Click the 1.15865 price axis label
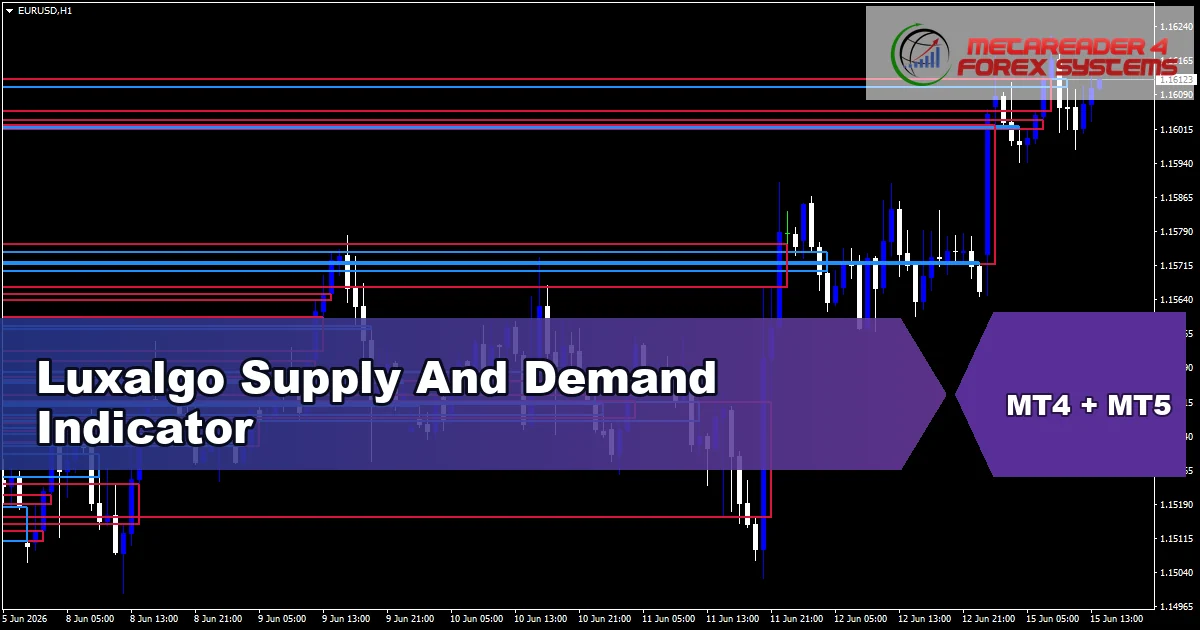This screenshot has width=1200, height=630. tap(1175, 198)
